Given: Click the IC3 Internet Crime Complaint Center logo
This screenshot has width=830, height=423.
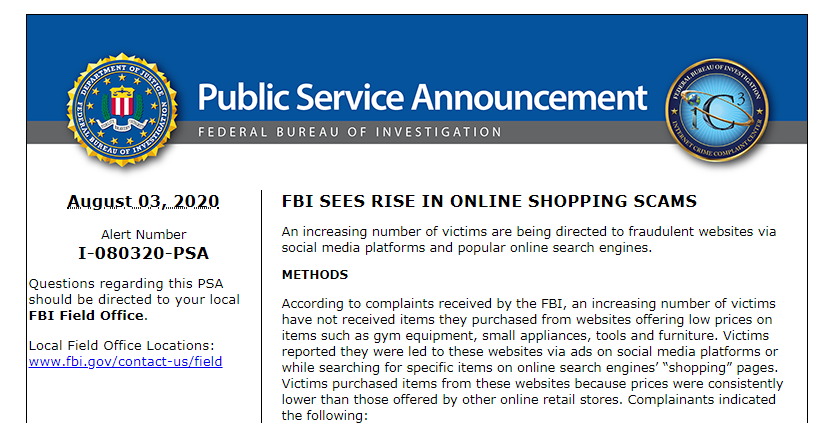Looking at the screenshot, I should (717, 110).
